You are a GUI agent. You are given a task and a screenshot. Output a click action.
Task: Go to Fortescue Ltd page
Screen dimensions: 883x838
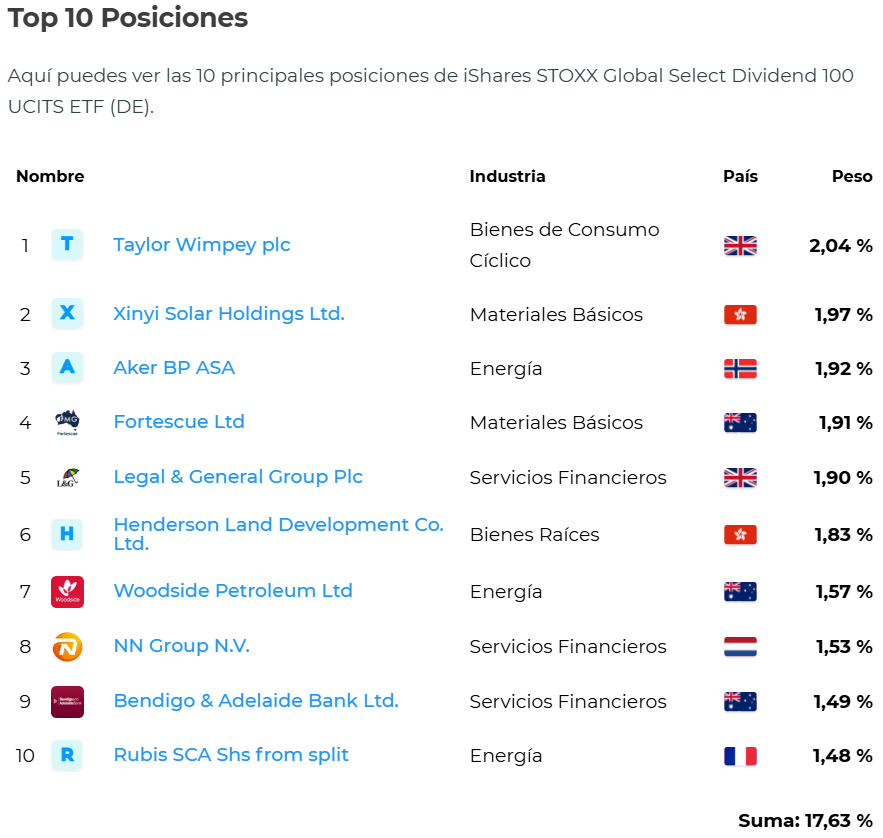pyautogui.click(x=179, y=422)
